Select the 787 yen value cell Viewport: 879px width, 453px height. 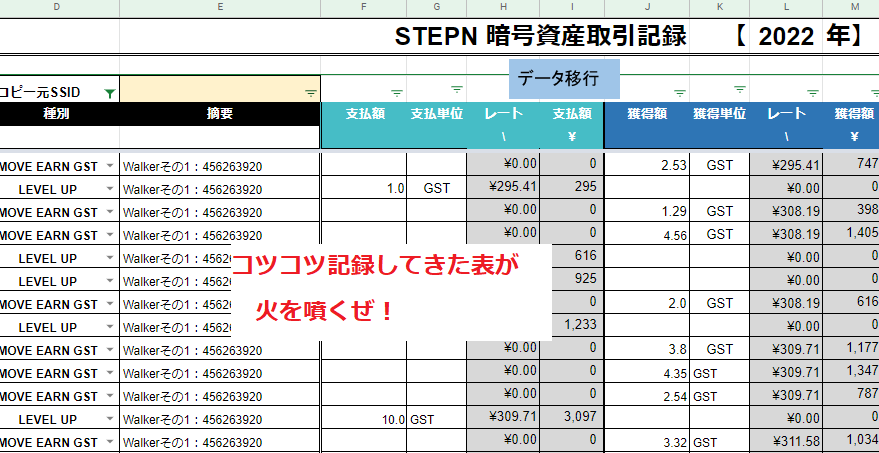click(851, 394)
